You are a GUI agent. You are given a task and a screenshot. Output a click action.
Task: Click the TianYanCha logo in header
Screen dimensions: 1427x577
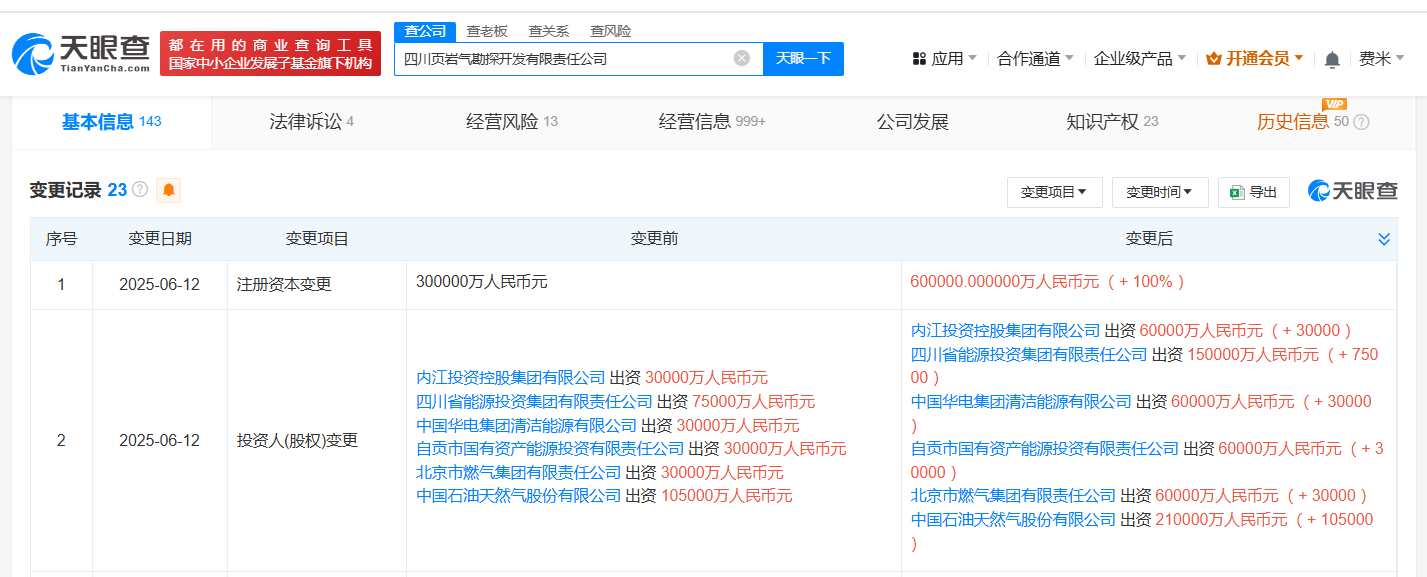pyautogui.click(x=81, y=53)
